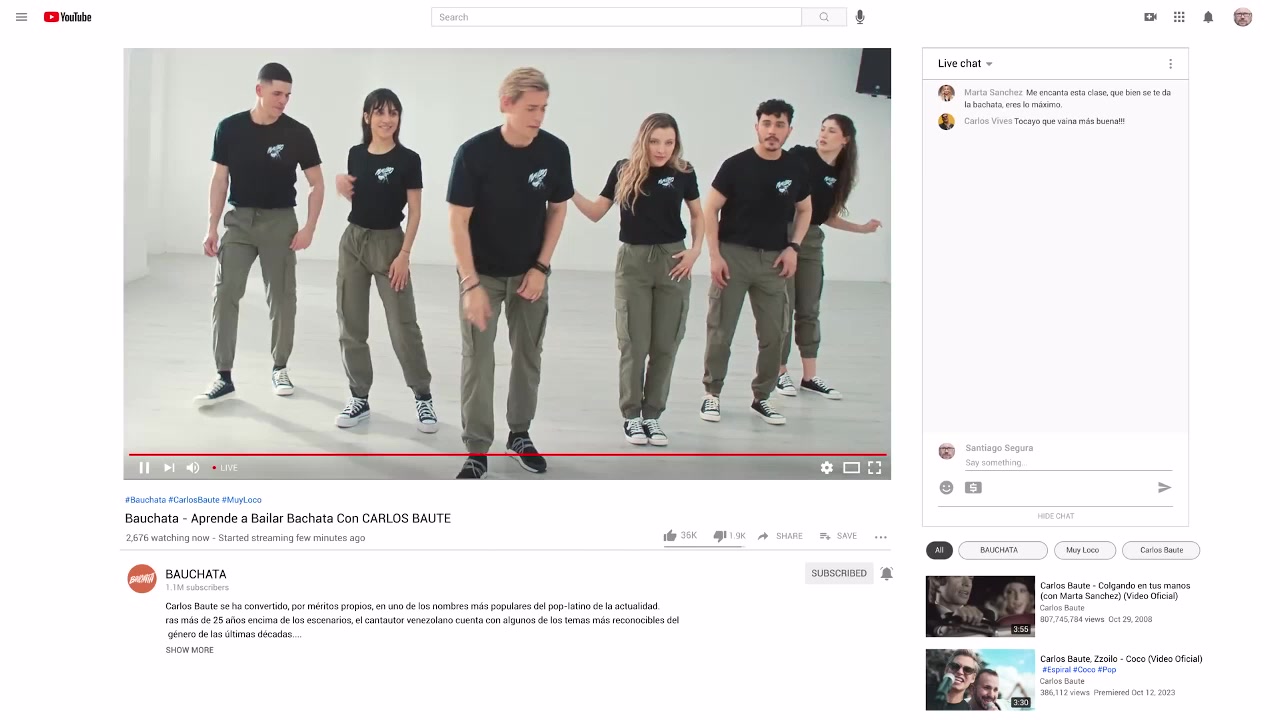Viewport: 1280px width, 720px height.
Task: Toggle channel notification bell beside SUBSCRIBED
Action: point(886,573)
